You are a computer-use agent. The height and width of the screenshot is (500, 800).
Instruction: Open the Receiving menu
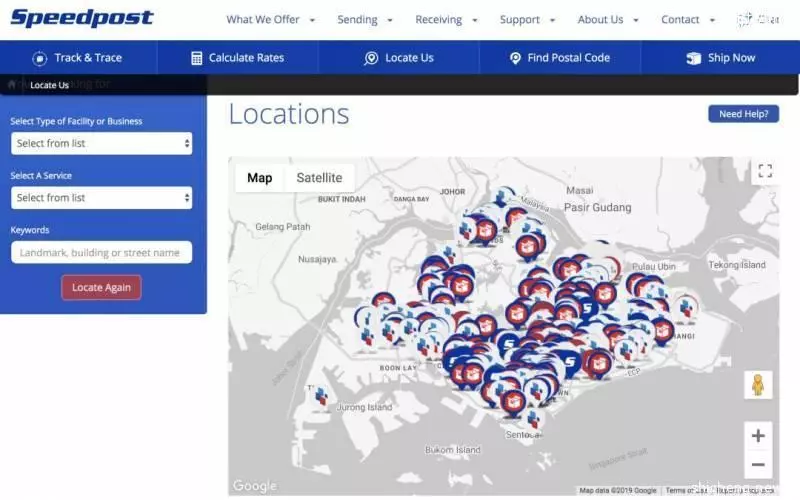[x=446, y=19]
